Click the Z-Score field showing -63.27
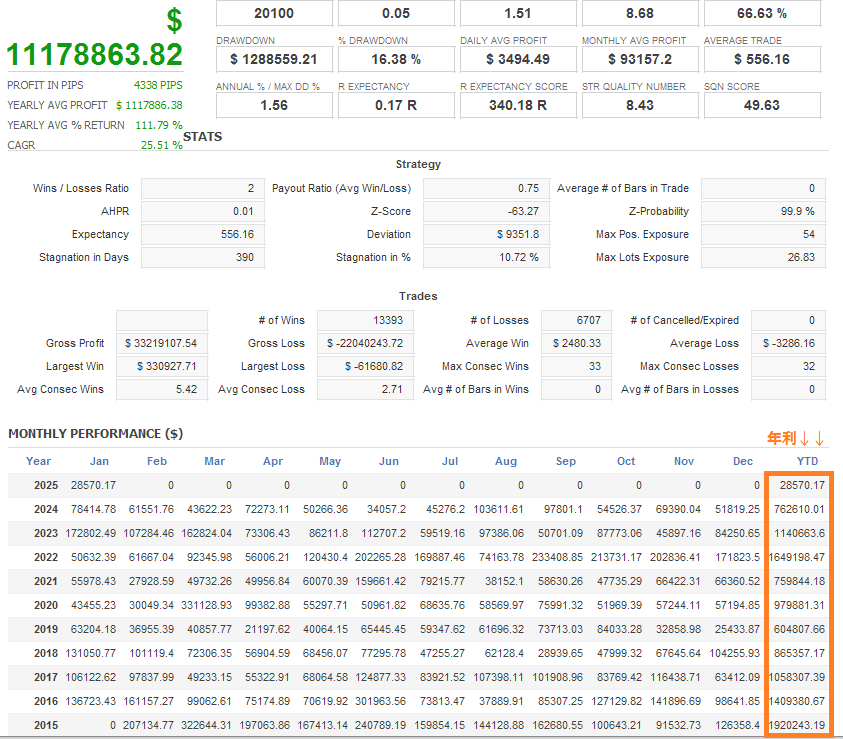This screenshot has height=739, width=843. [487, 211]
